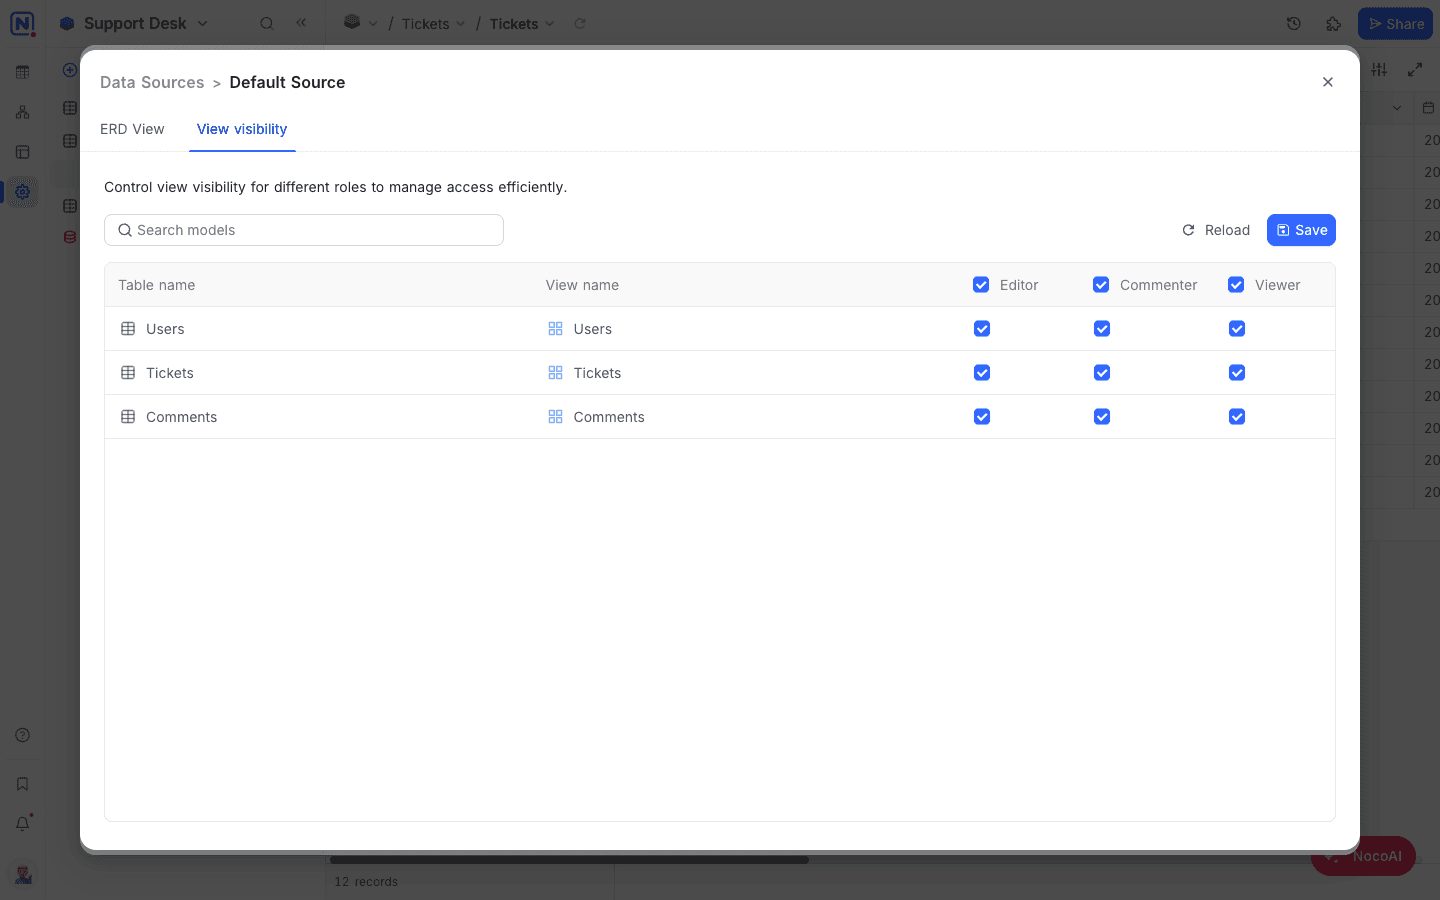The image size is (1440, 900).
Task: Open the history clock icon in top bar
Action: coord(1294,23)
